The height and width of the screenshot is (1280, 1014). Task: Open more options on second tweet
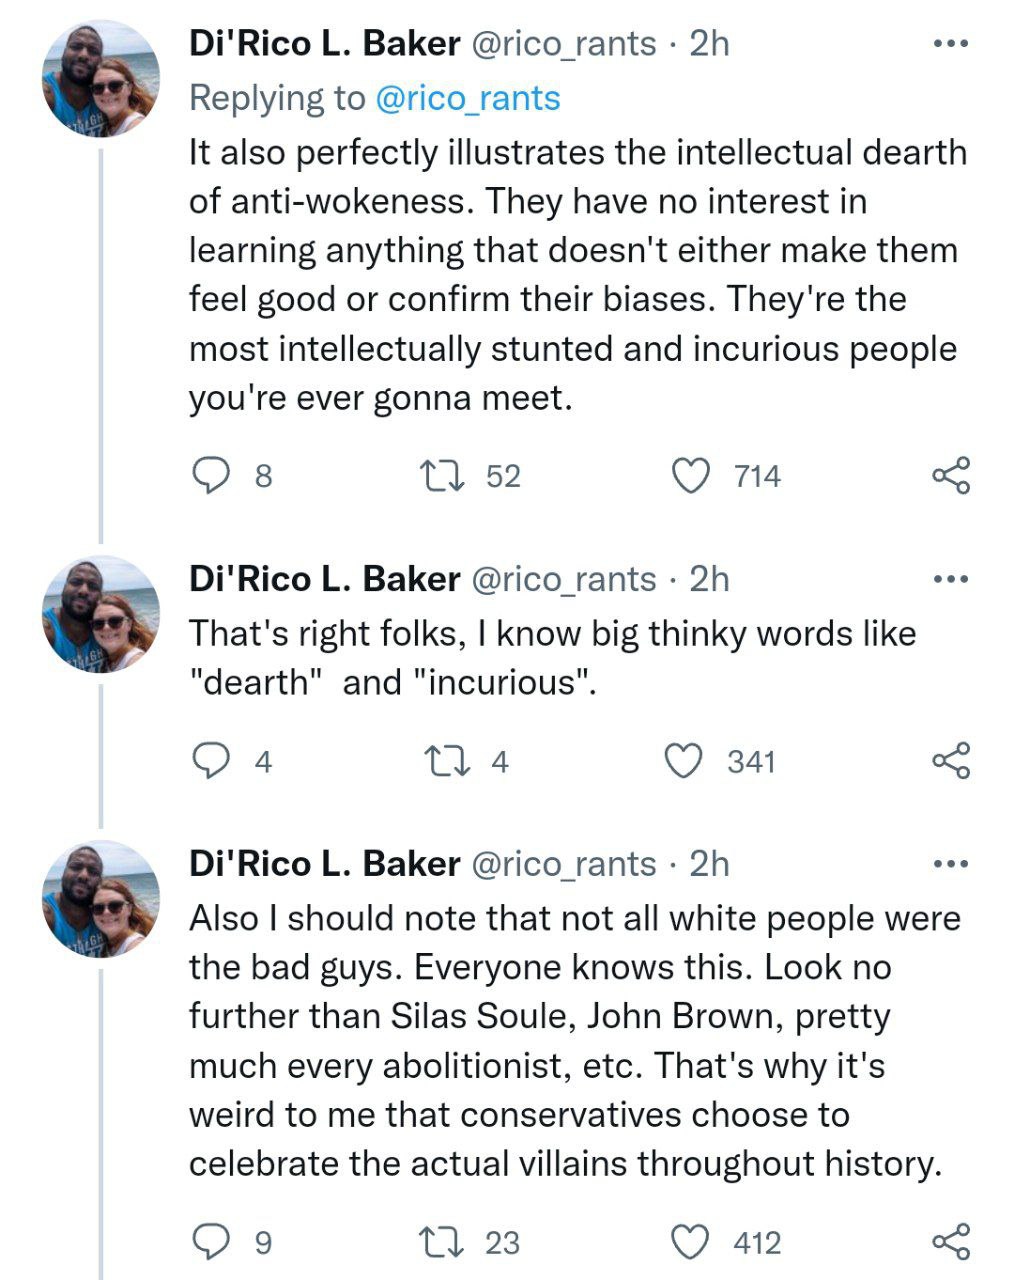click(x=950, y=579)
